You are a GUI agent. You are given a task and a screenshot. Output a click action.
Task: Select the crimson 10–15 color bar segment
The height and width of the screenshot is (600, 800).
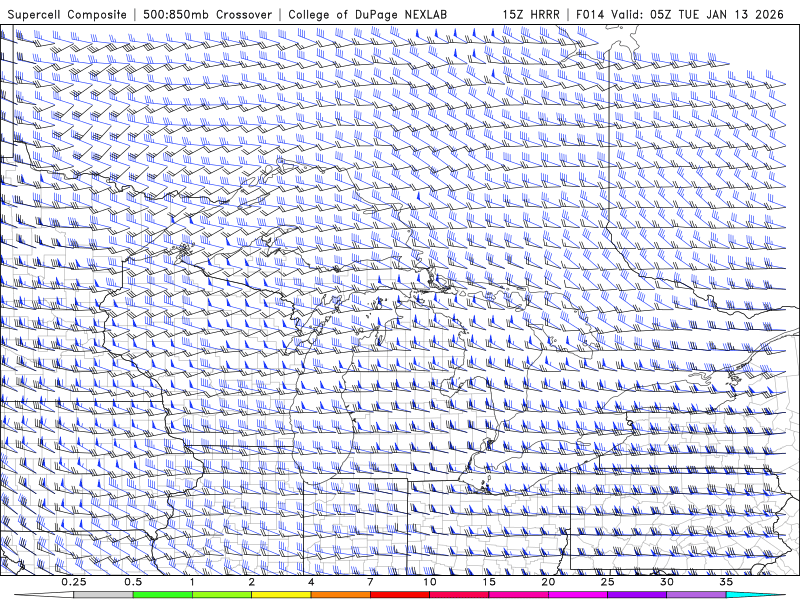pyautogui.click(x=459, y=595)
